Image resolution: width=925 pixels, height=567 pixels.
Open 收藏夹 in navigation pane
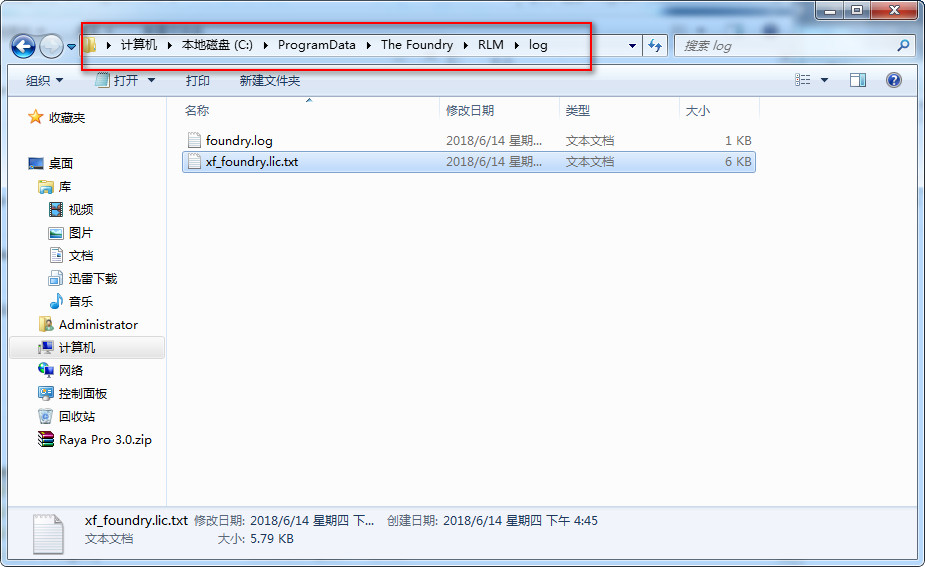[x=67, y=117]
